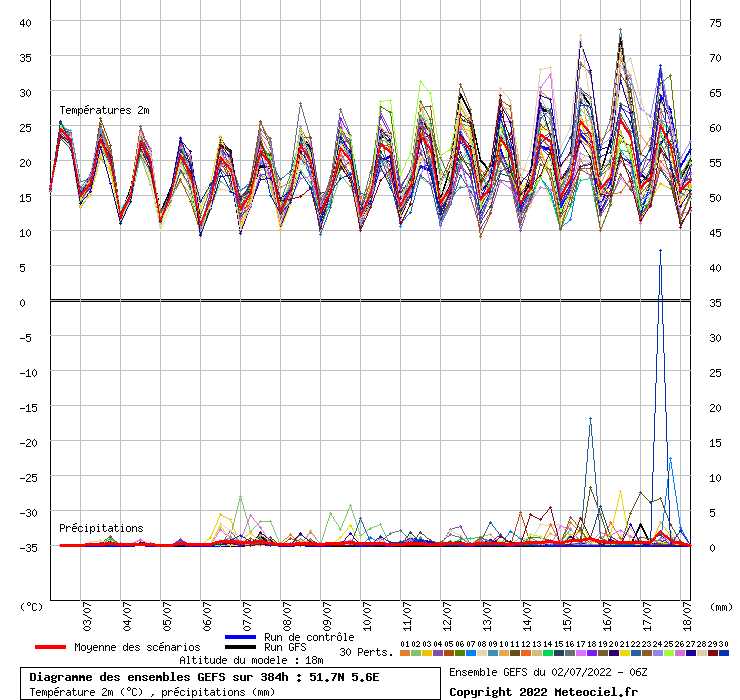Click the 06/07 date axis label
This screenshot has height=700, width=740.
[x=208, y=616]
